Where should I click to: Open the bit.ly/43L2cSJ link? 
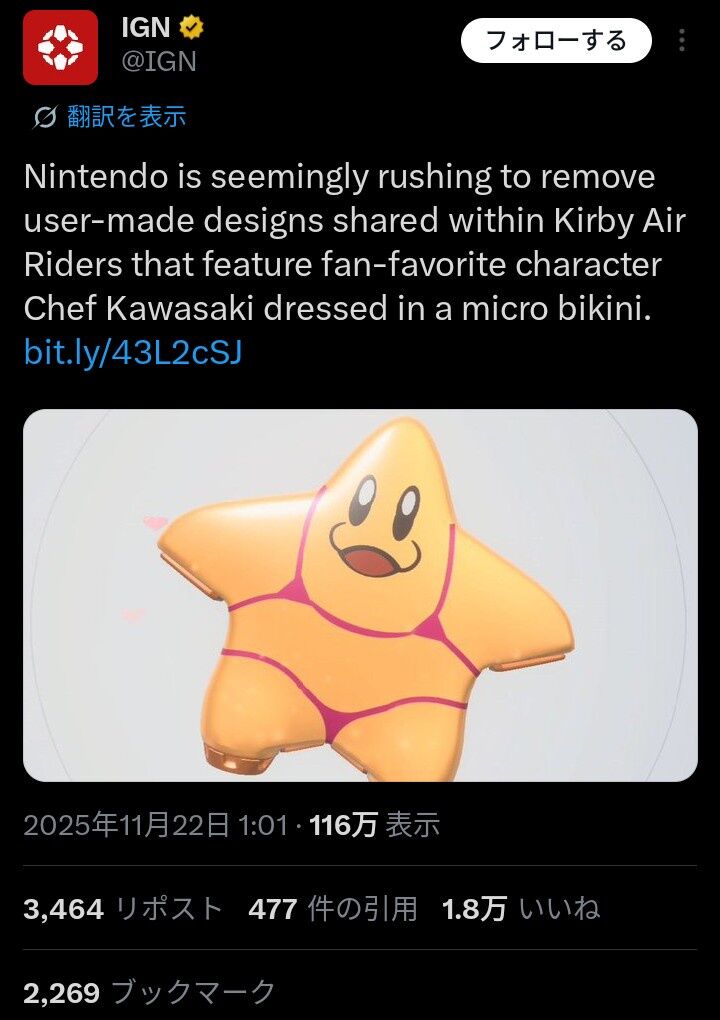pyautogui.click(x=133, y=352)
